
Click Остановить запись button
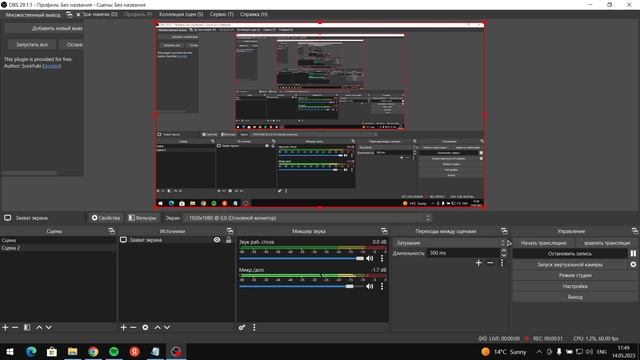point(570,253)
